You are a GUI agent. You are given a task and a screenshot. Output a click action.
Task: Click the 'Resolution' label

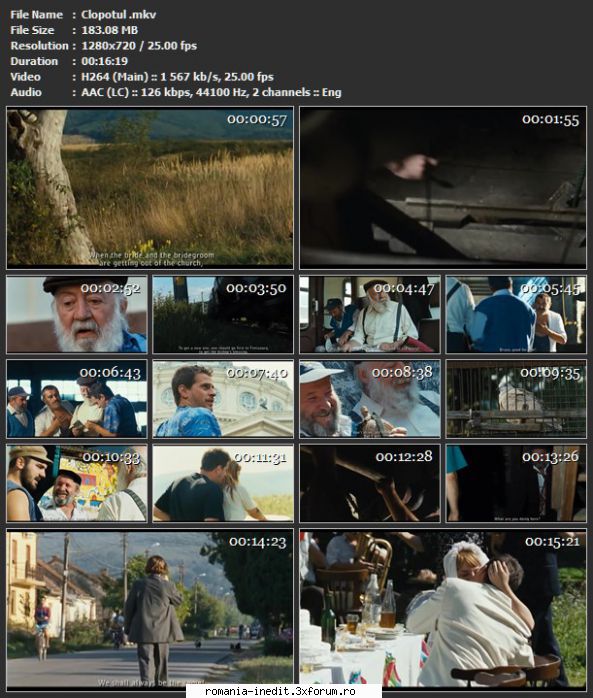coord(40,46)
